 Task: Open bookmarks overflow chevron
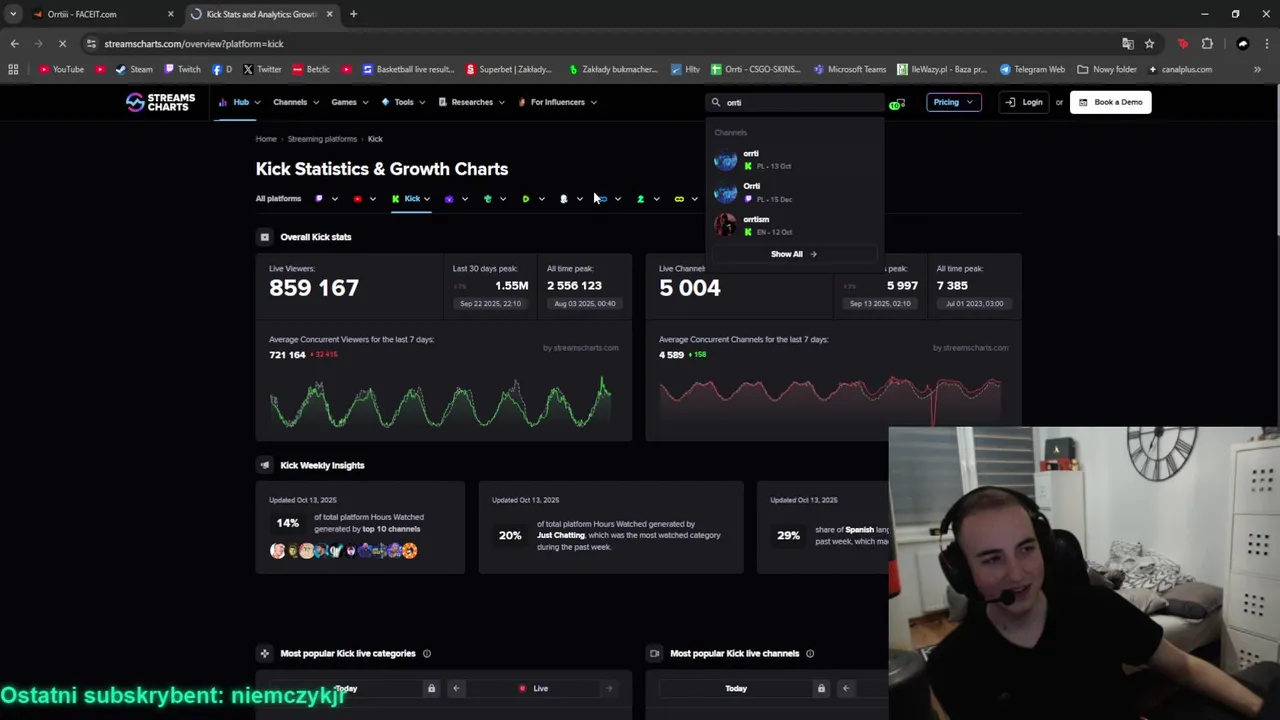1257,70
